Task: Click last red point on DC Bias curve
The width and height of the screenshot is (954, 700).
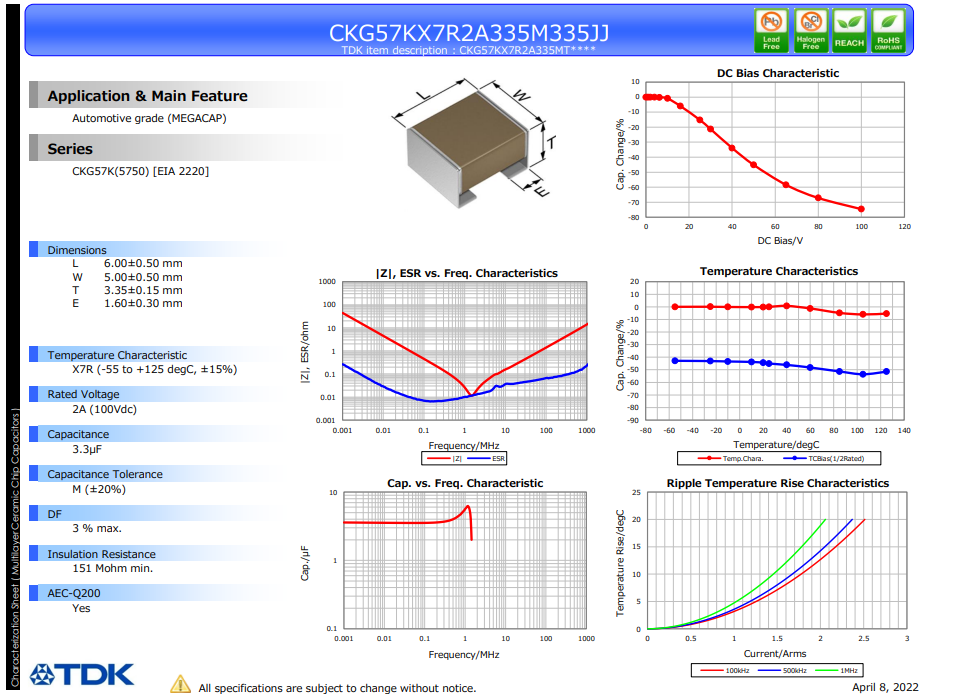Action: (x=861, y=209)
